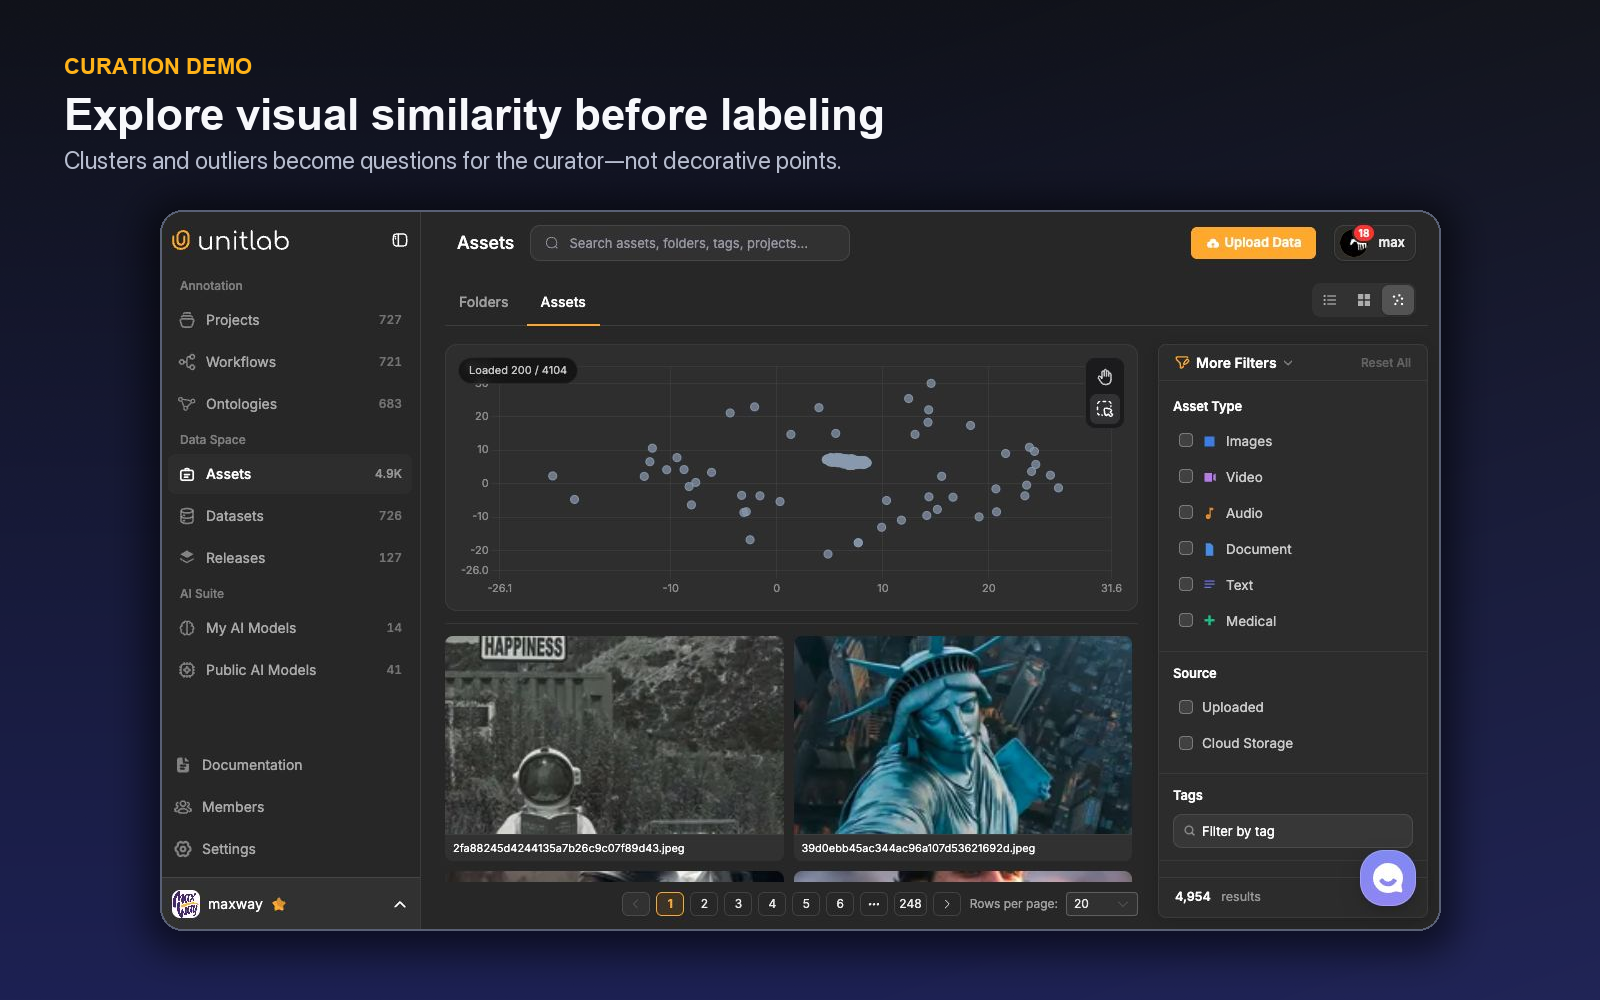Image resolution: width=1600 pixels, height=1000 pixels.
Task: Select the pan hand tool
Action: tap(1105, 377)
